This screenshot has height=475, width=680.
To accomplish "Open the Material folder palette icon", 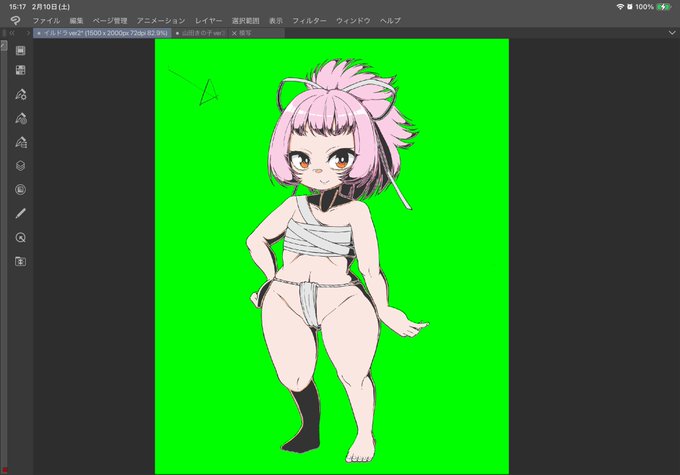I will click(x=20, y=261).
